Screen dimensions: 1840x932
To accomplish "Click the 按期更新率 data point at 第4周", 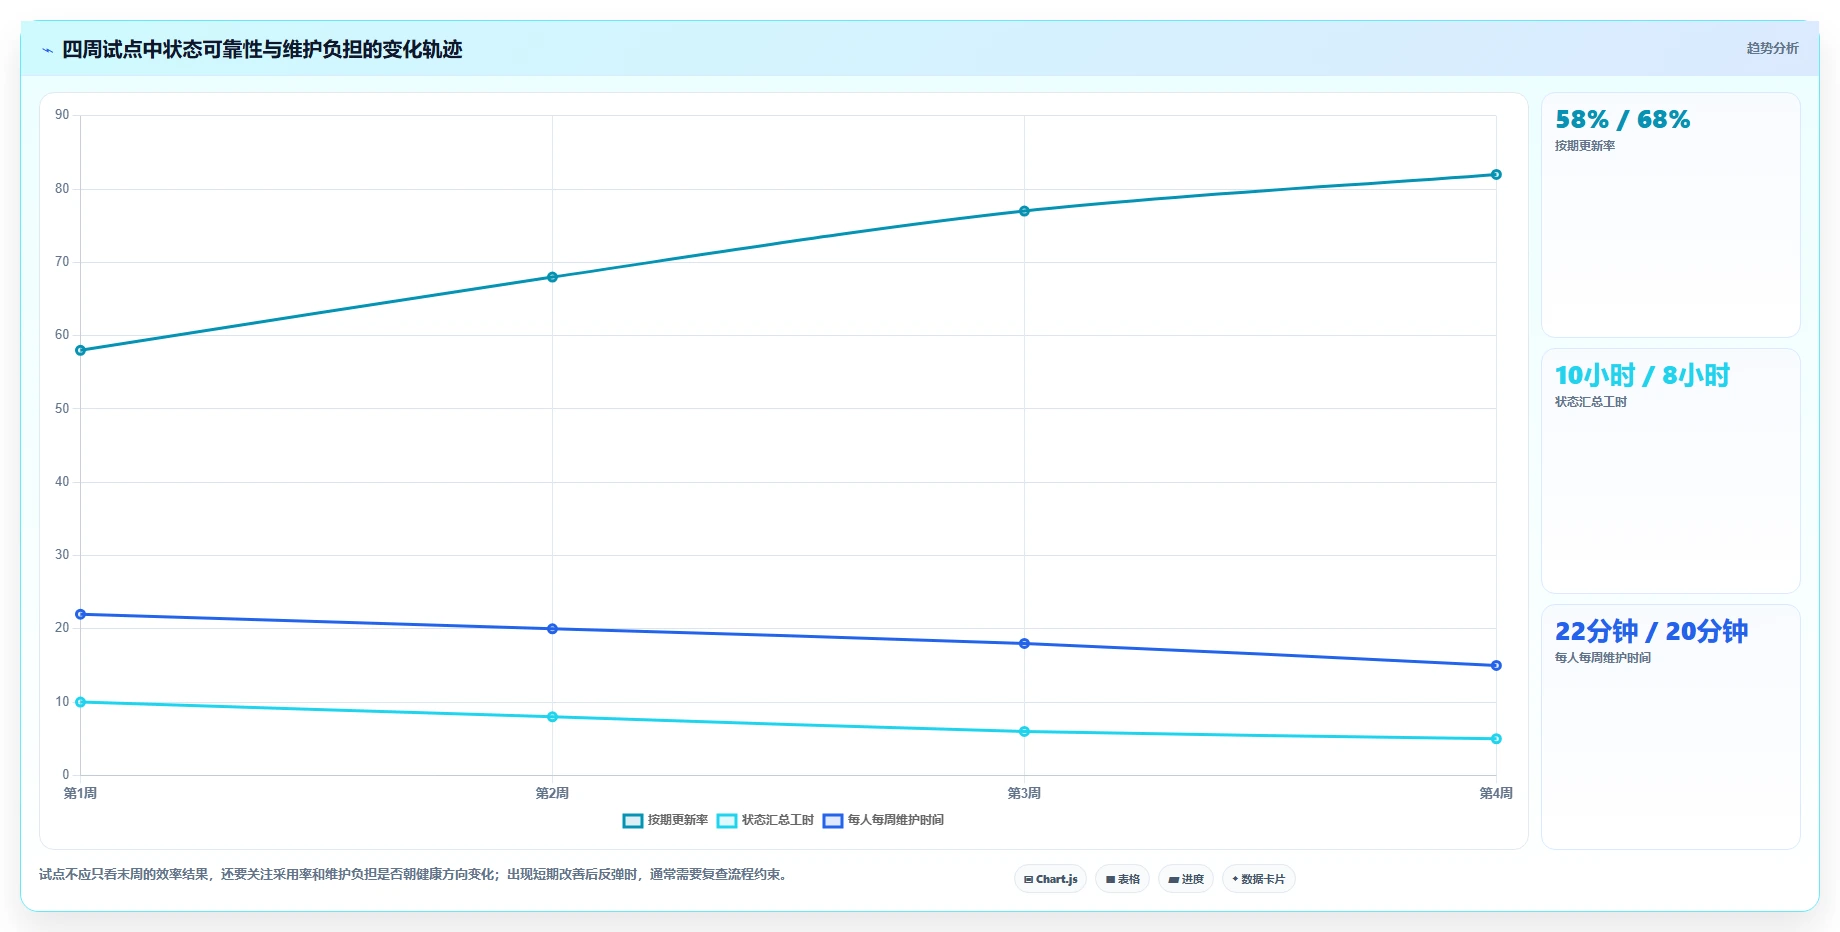I will 1496,174.
